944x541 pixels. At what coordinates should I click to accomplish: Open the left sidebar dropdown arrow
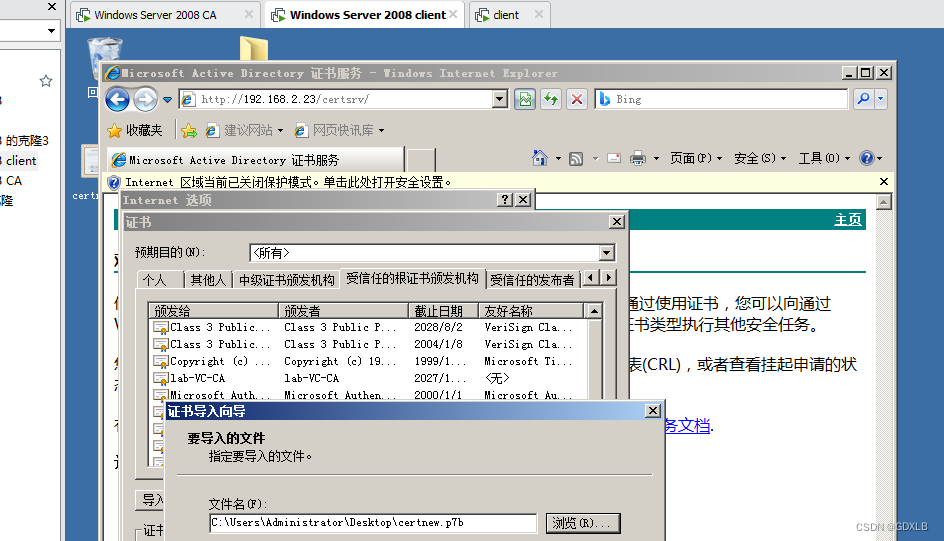pyautogui.click(x=51, y=30)
